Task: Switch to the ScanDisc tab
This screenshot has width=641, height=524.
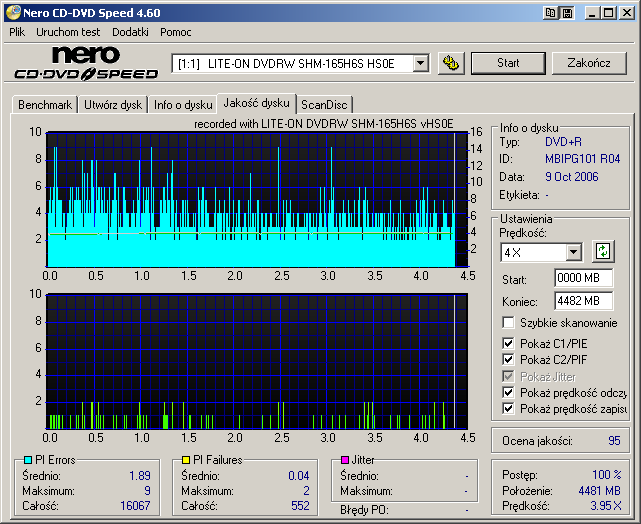Action: 324,105
